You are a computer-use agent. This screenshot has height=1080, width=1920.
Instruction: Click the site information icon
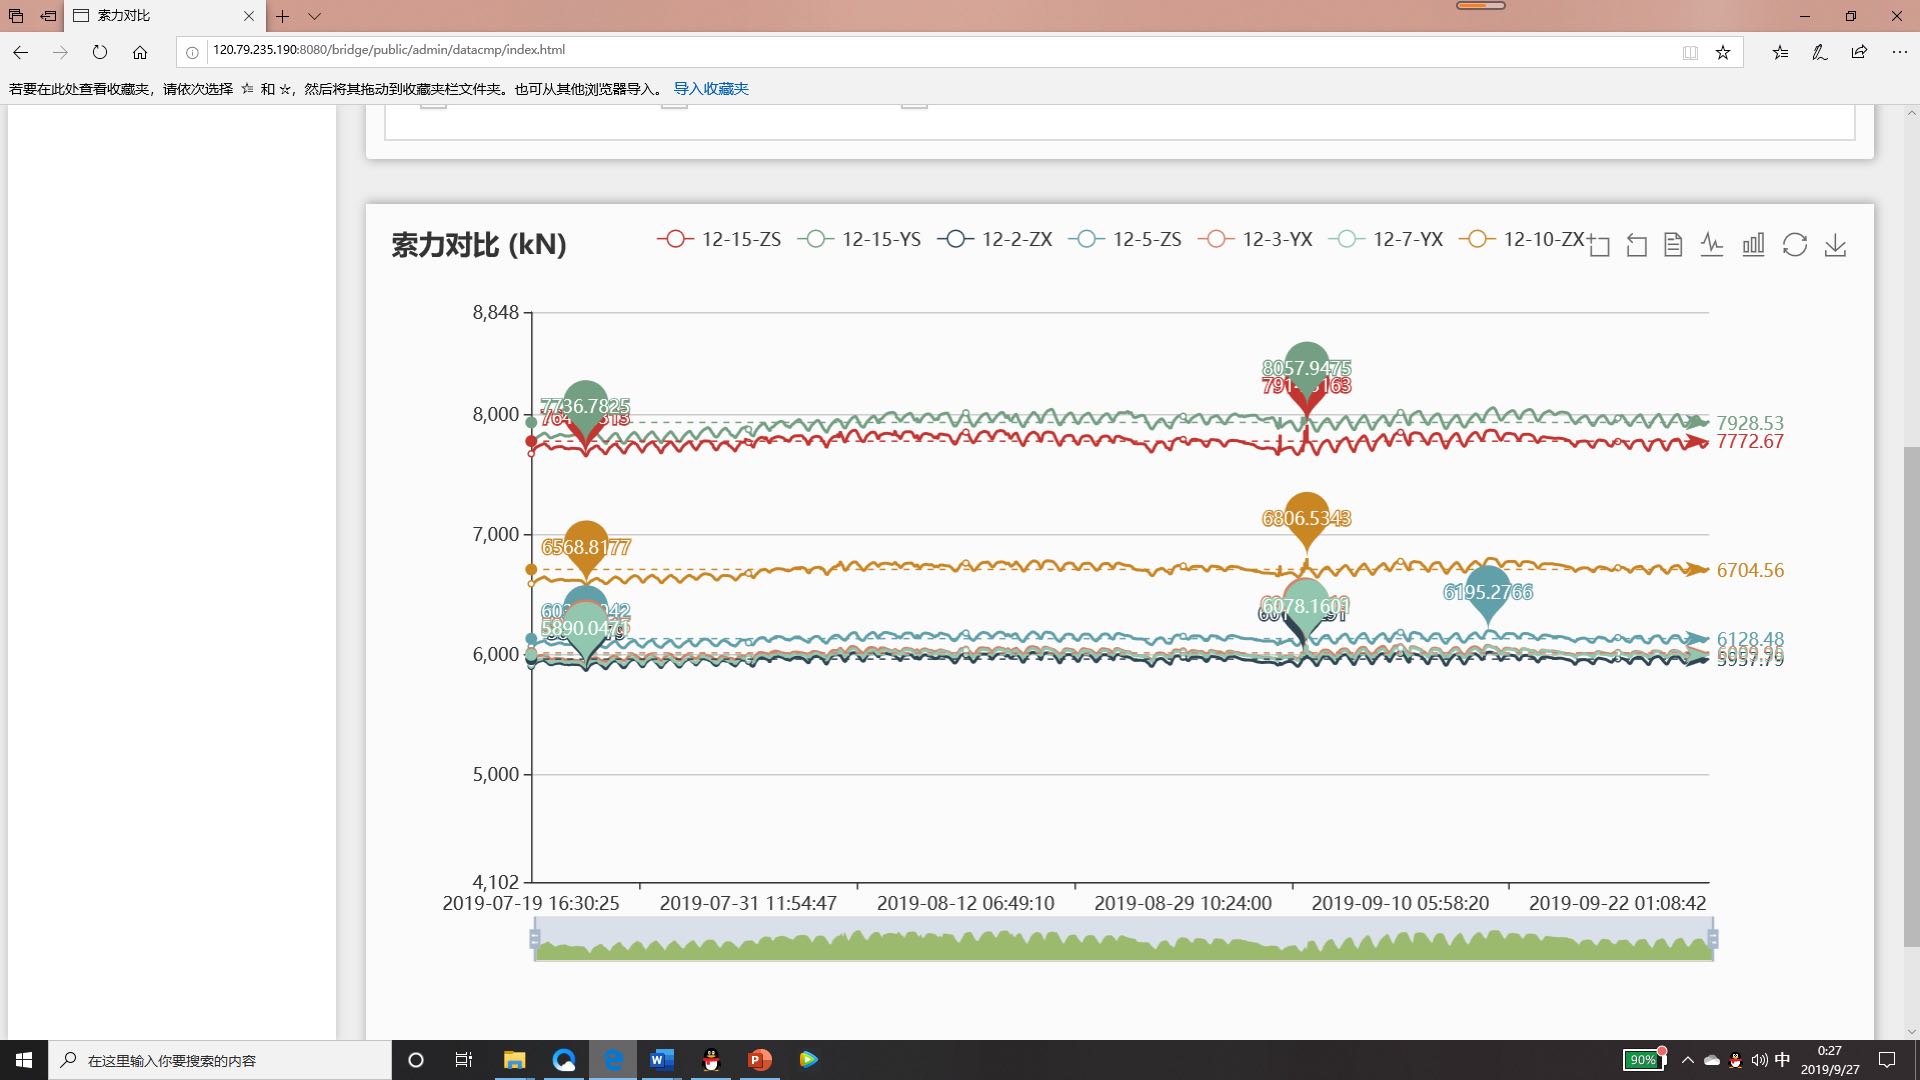pos(192,52)
